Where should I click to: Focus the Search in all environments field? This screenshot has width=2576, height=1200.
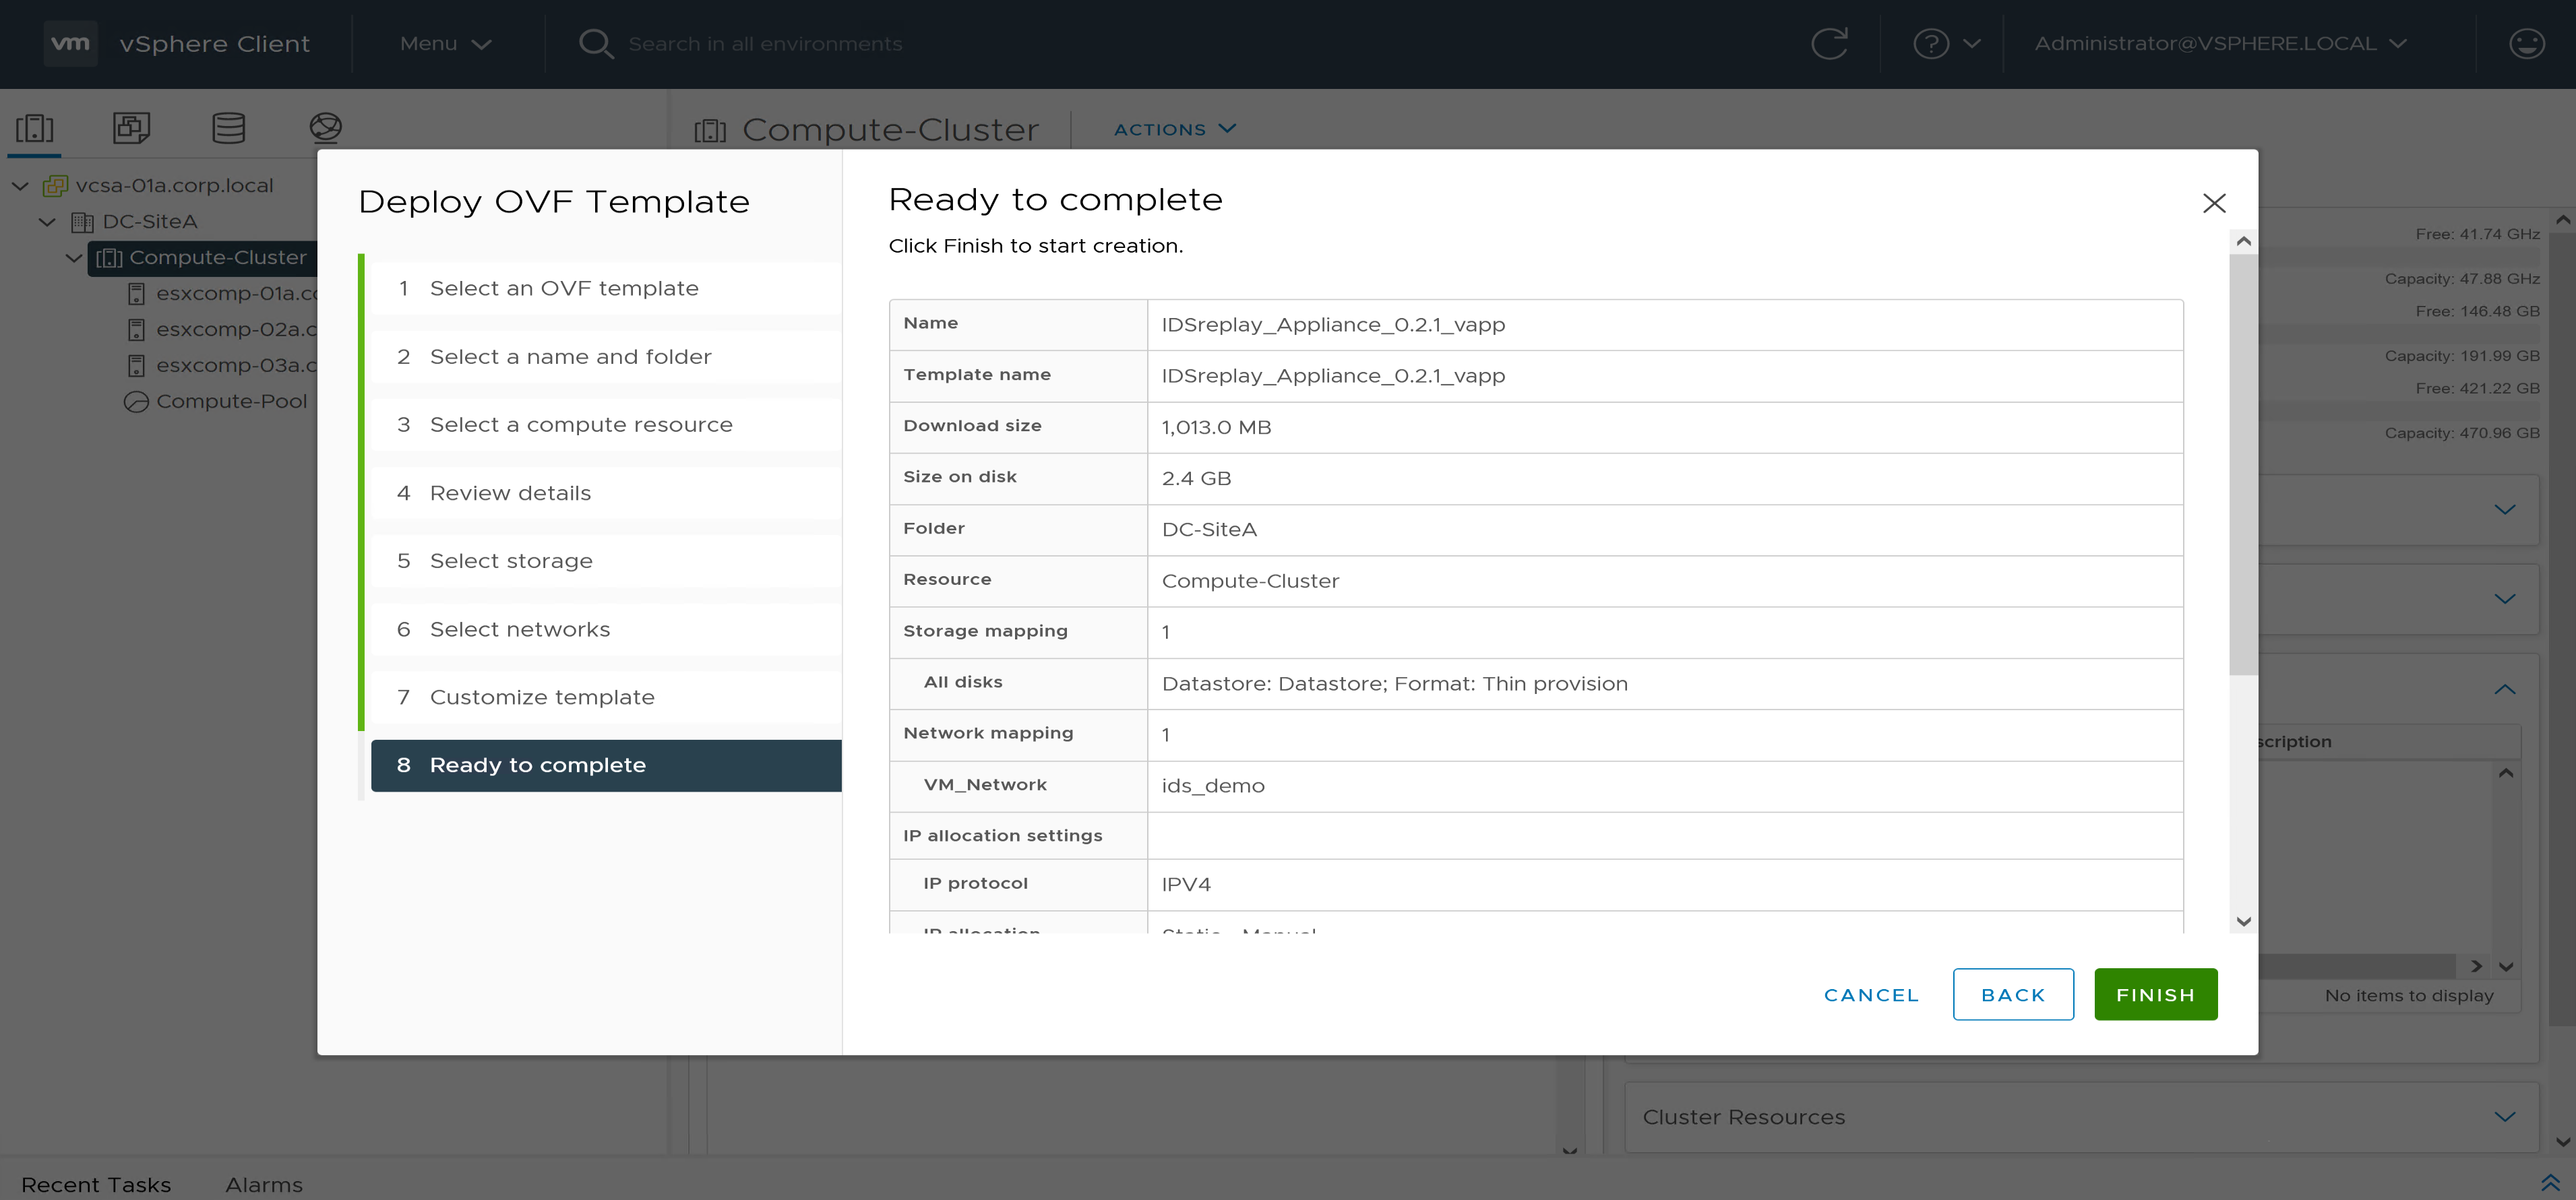[x=765, y=44]
